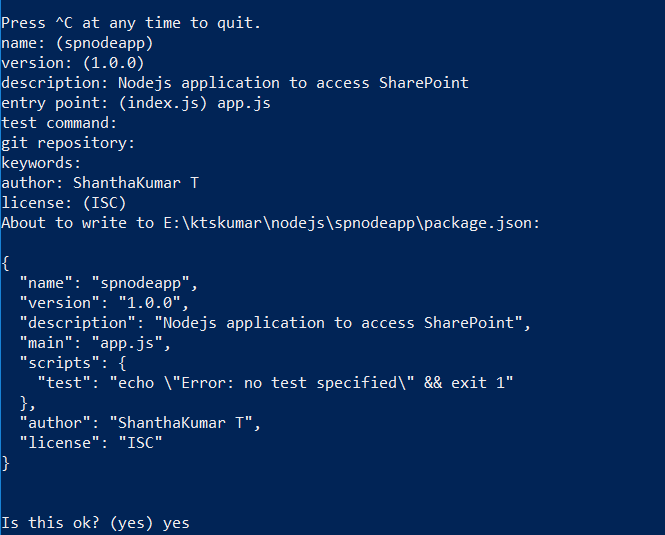Click the description prompt text line

tap(235, 83)
